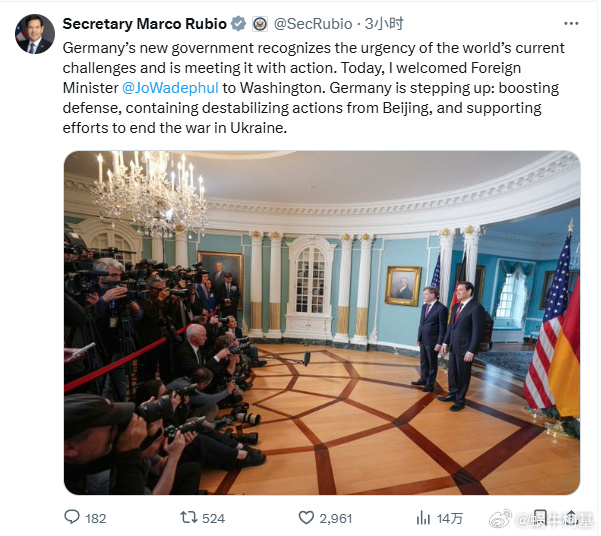The width and height of the screenshot is (601, 536).
Task: Open the 3小时 timestamp link
Action: (x=384, y=24)
